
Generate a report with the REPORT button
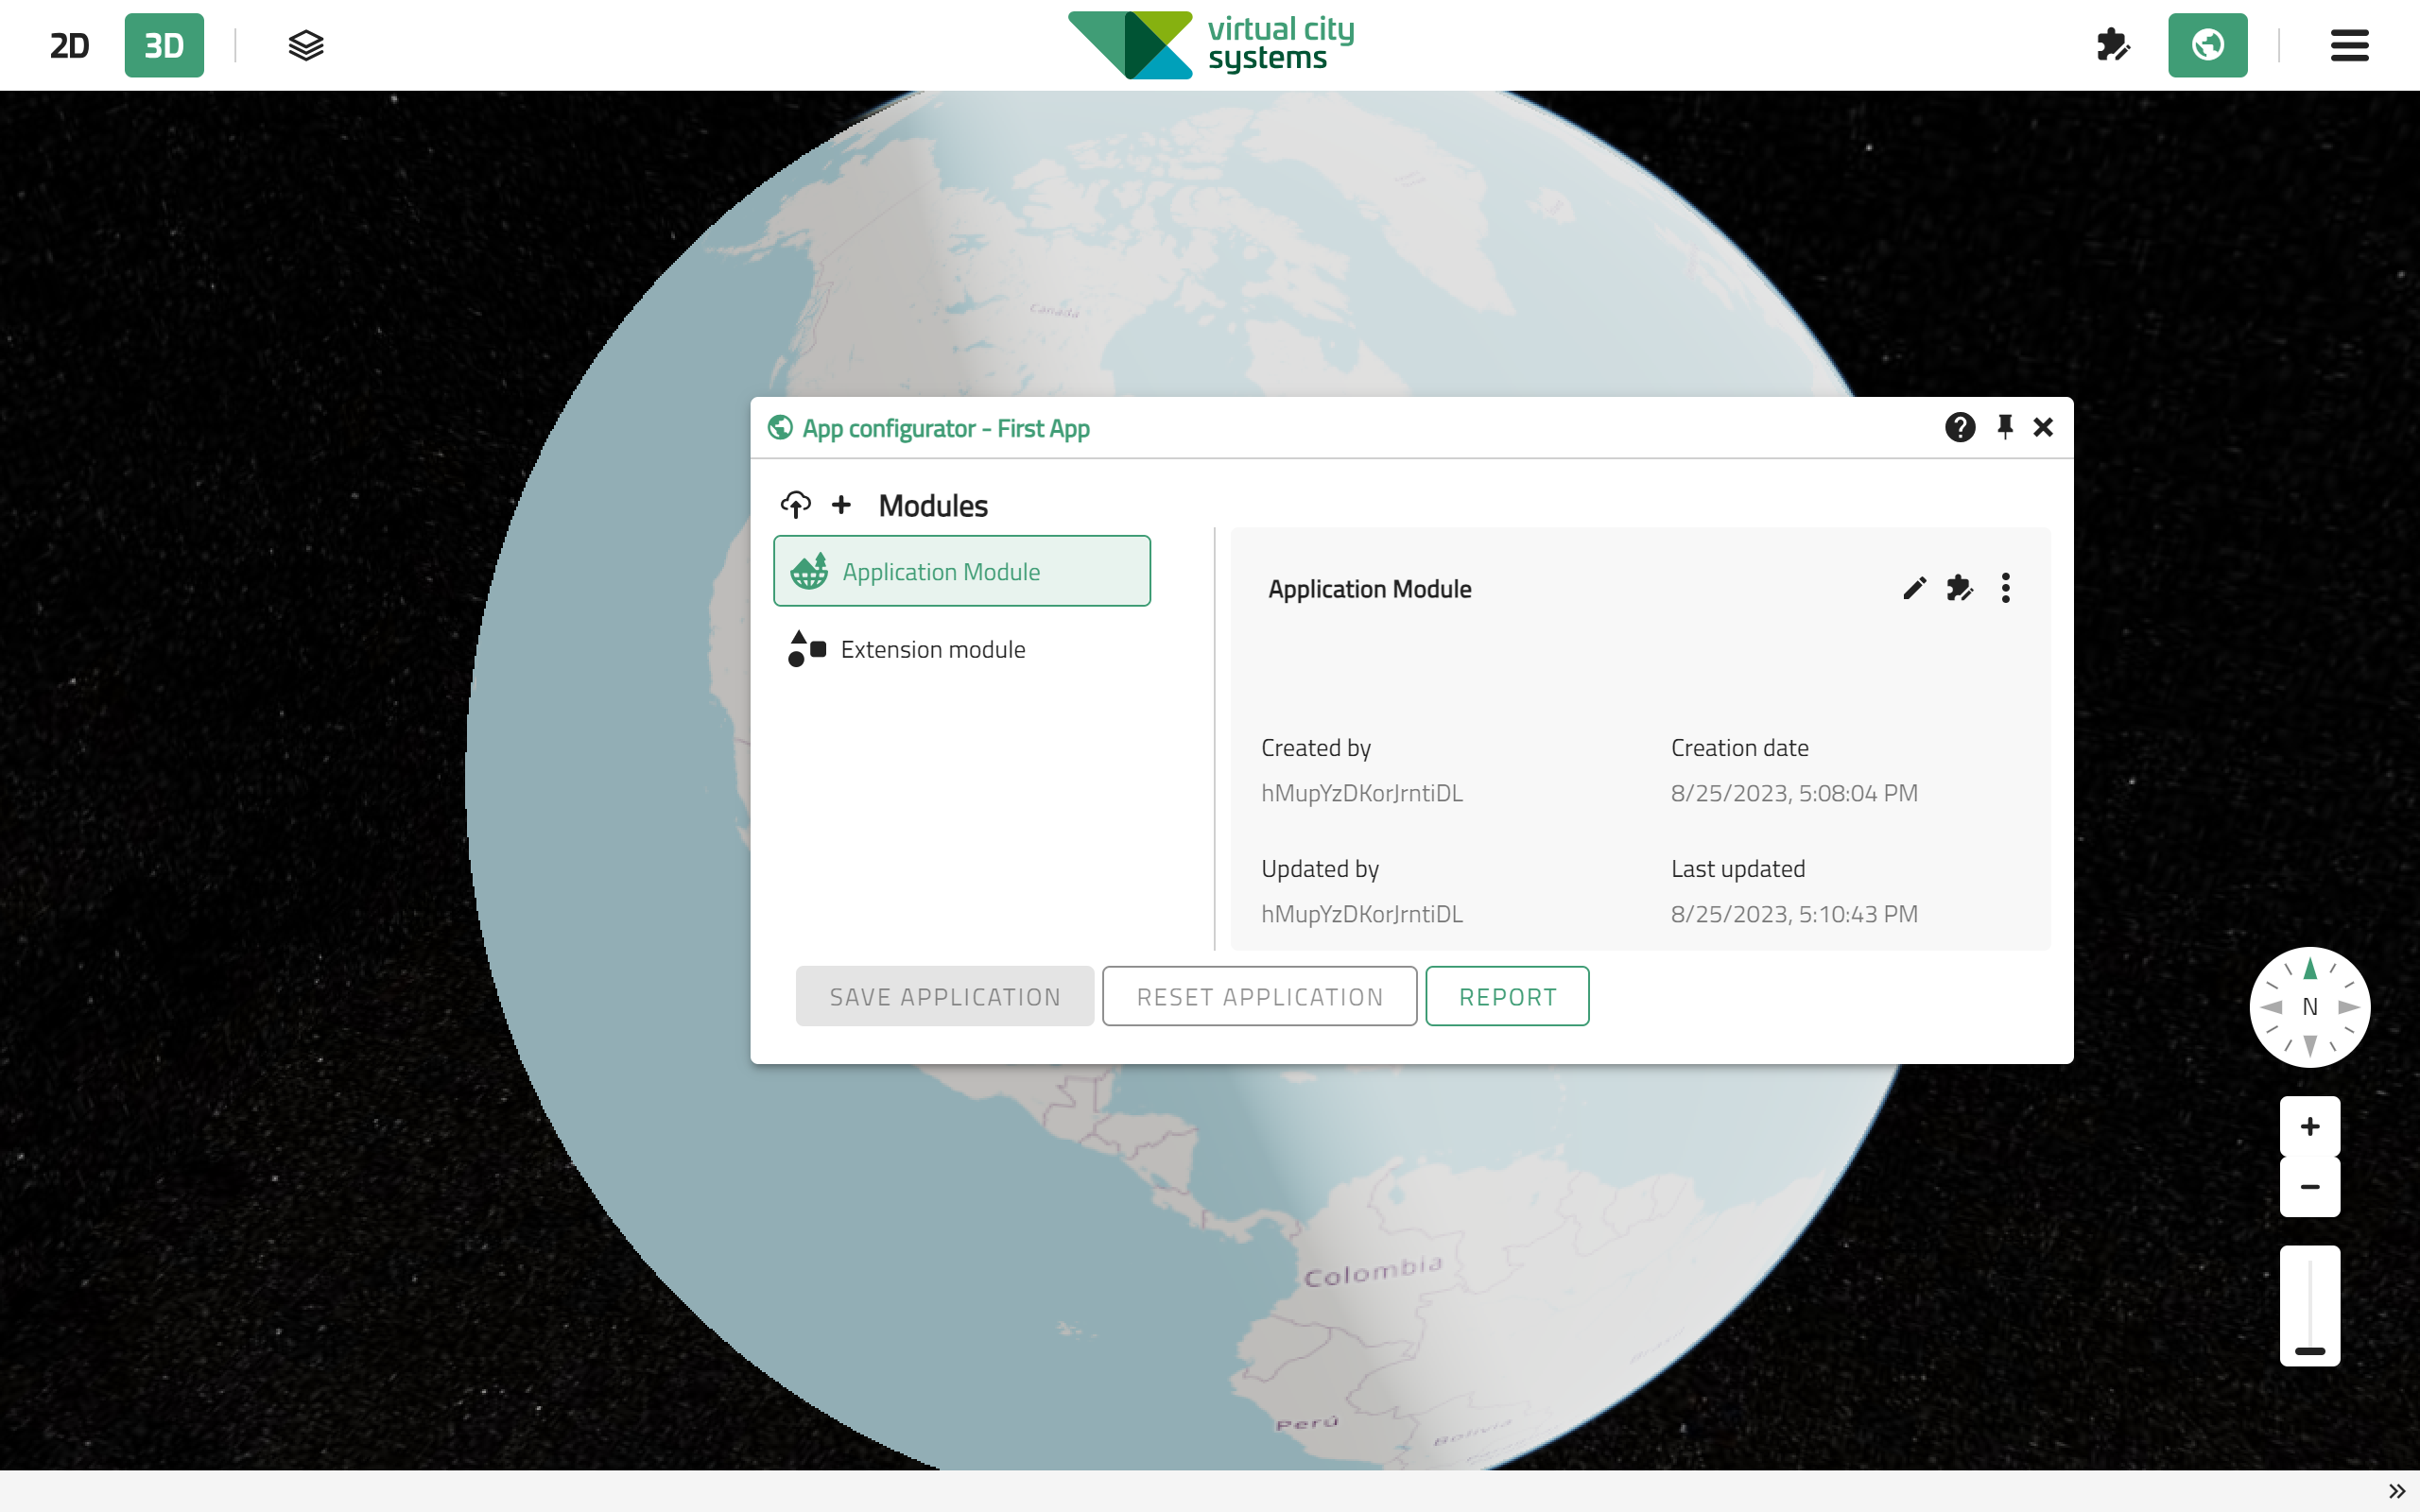coord(1507,996)
